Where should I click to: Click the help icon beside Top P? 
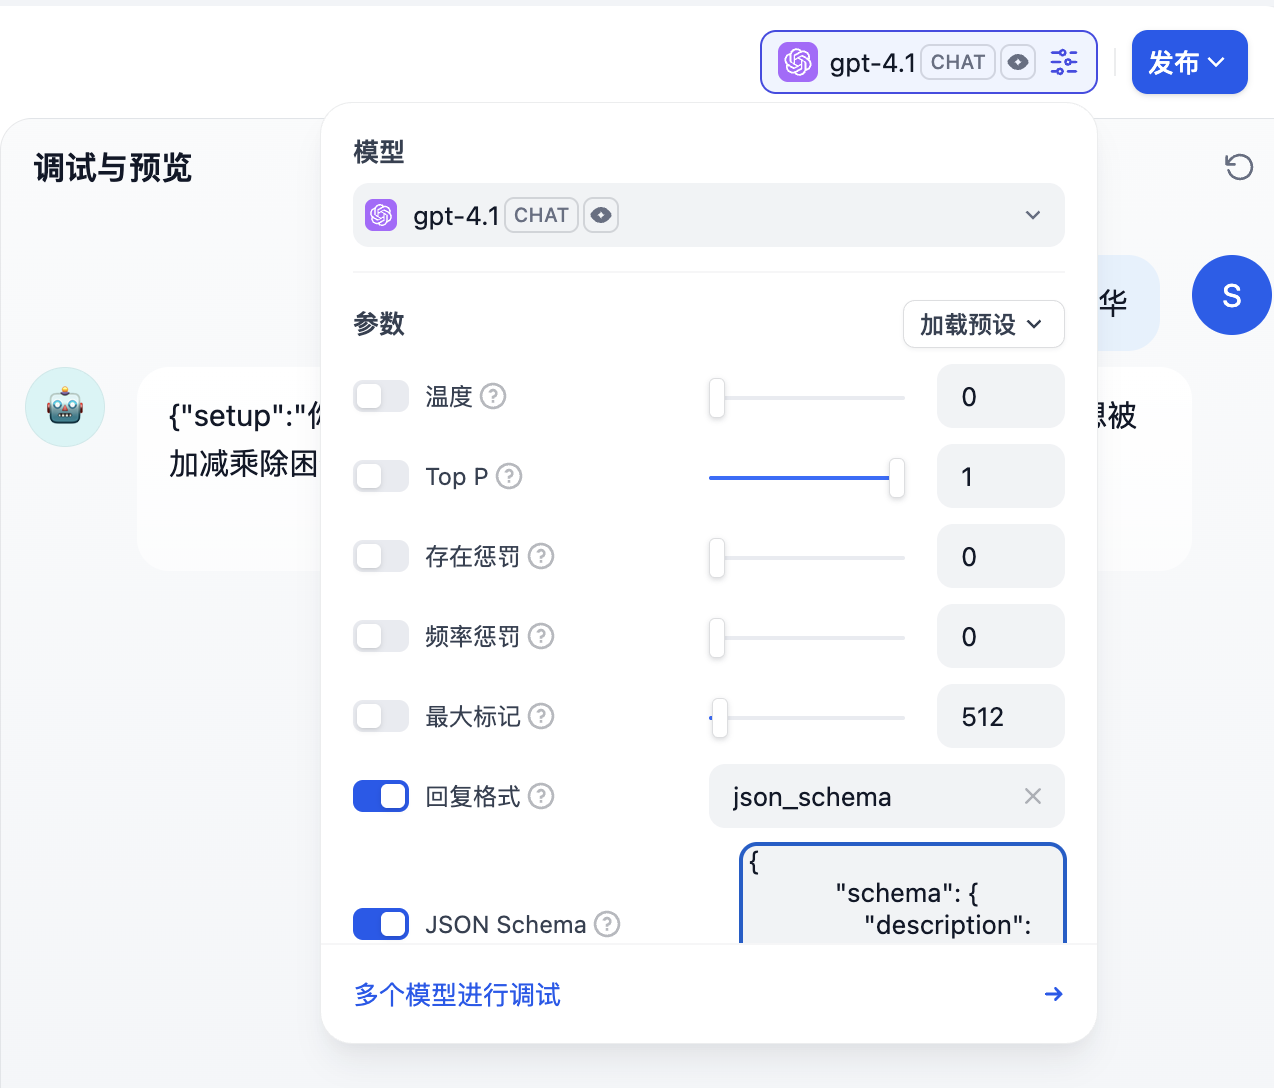(x=509, y=477)
